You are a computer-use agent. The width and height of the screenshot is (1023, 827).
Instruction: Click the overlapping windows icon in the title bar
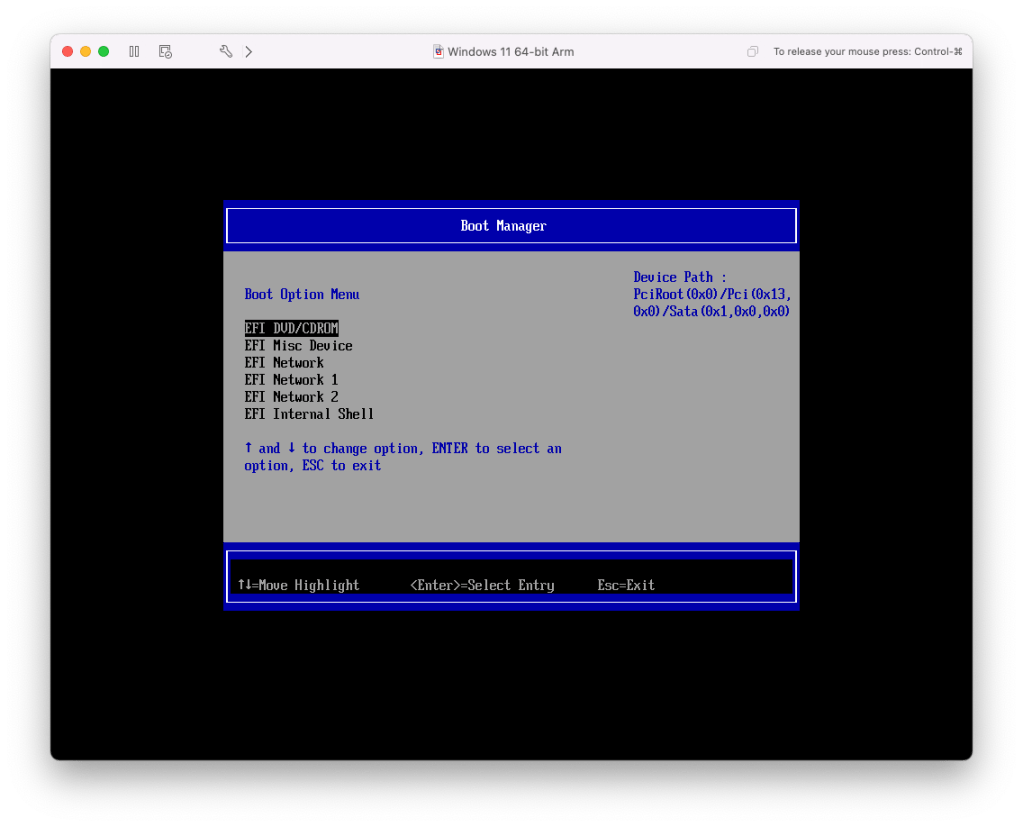click(752, 52)
